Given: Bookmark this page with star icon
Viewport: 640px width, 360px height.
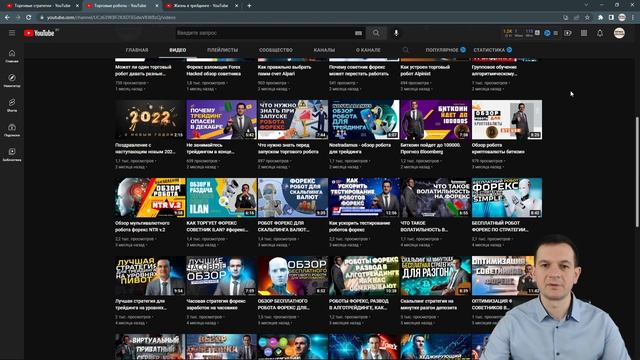Looking at the screenshot, I should coord(587,18).
